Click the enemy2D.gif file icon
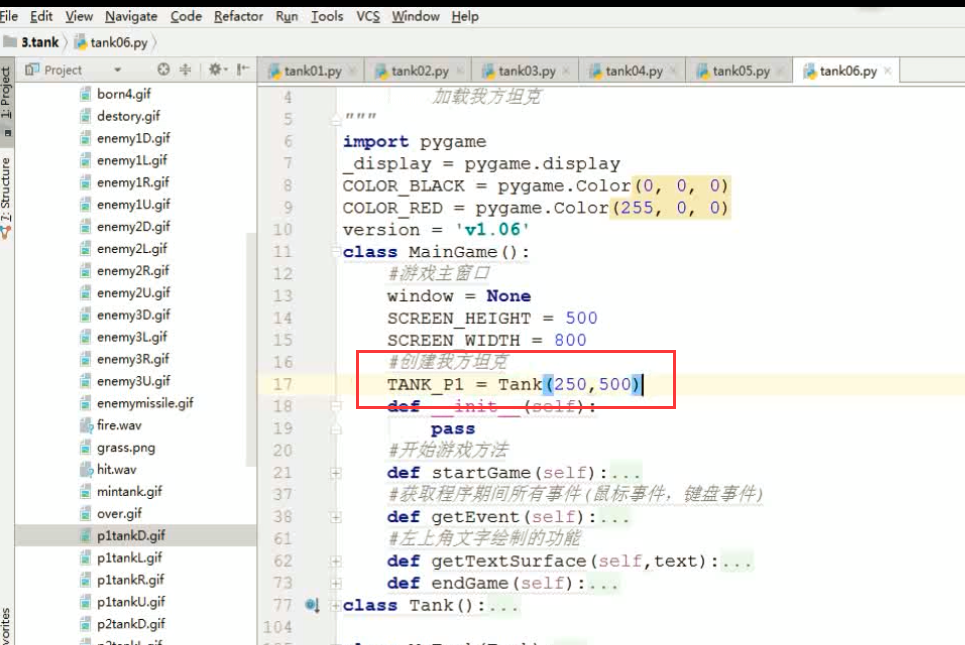This screenshot has height=645, width=965. click(86, 226)
